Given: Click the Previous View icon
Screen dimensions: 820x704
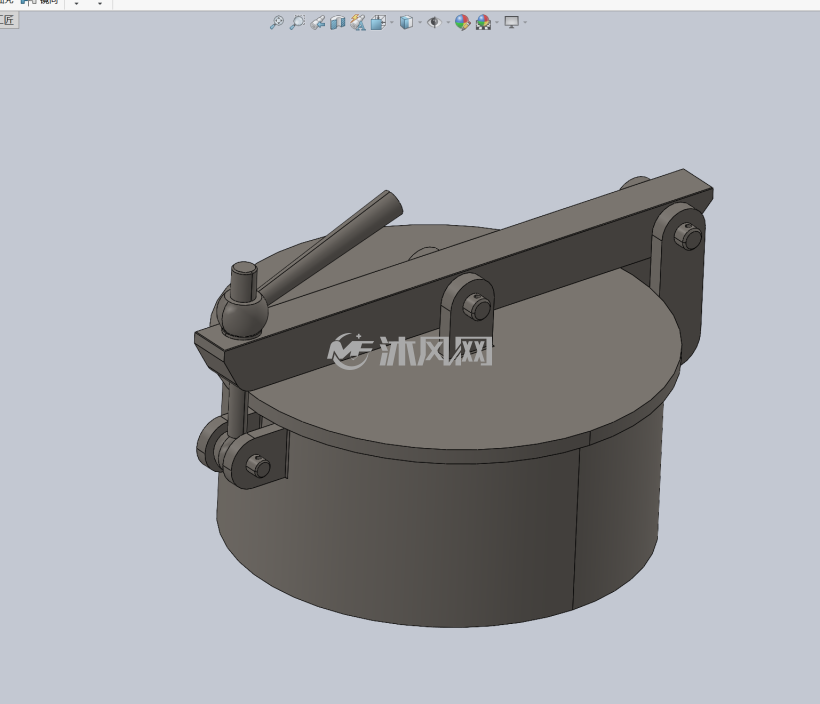Looking at the screenshot, I should tap(317, 22).
